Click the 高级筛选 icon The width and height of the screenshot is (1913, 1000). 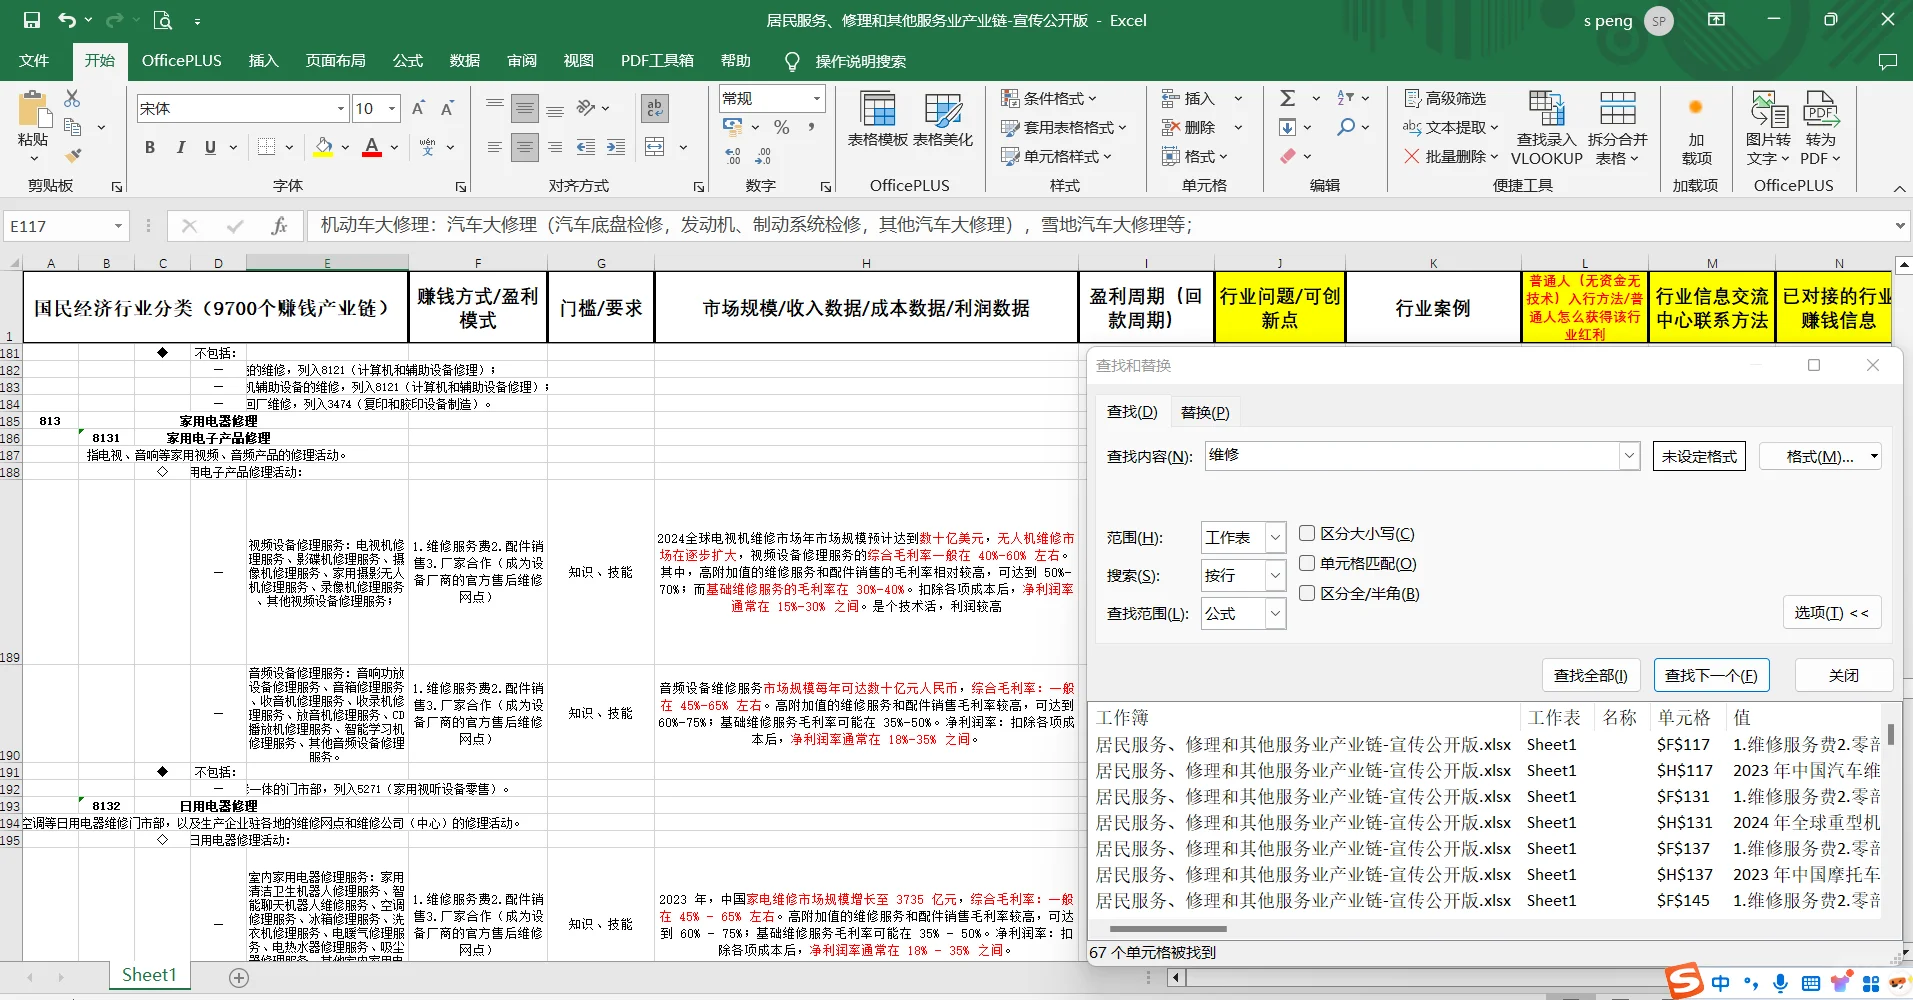click(1413, 97)
